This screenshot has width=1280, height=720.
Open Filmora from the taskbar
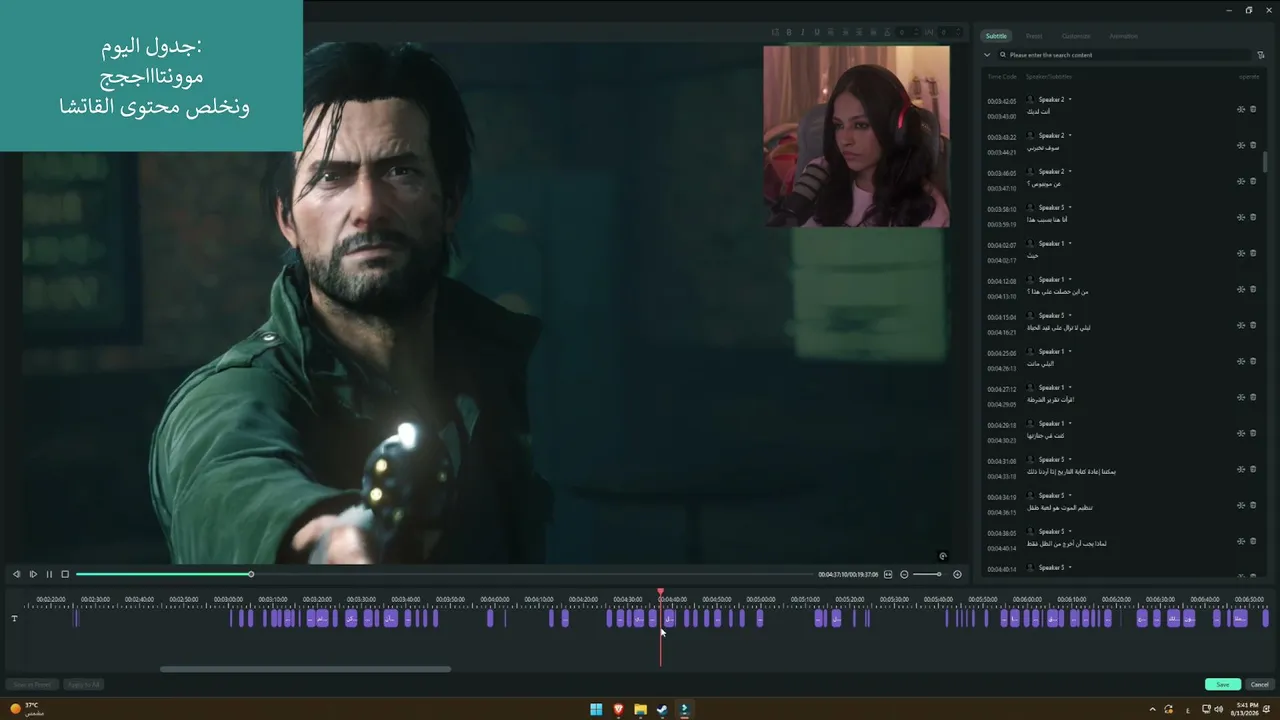(x=684, y=709)
